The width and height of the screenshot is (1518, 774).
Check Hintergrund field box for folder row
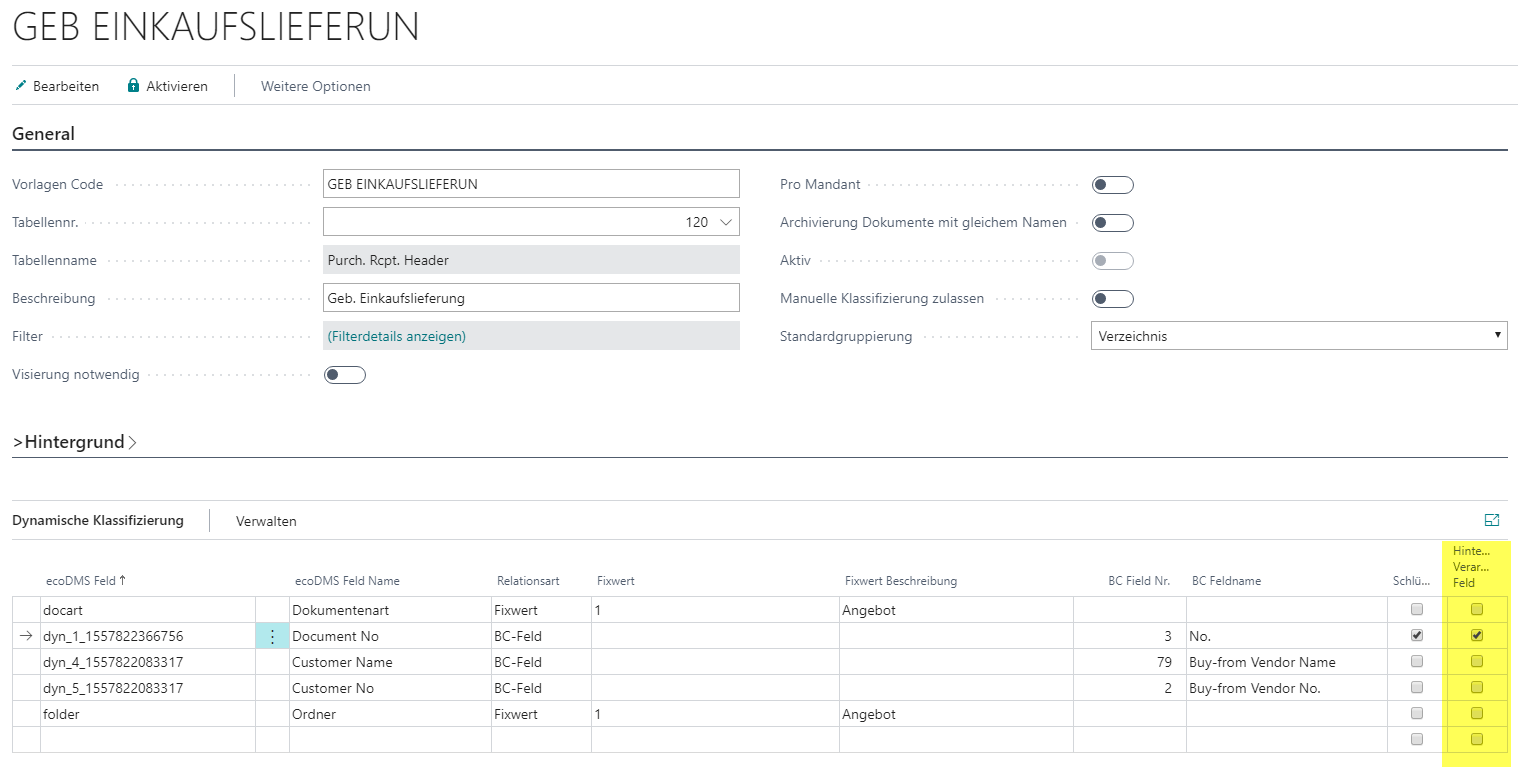(1477, 713)
